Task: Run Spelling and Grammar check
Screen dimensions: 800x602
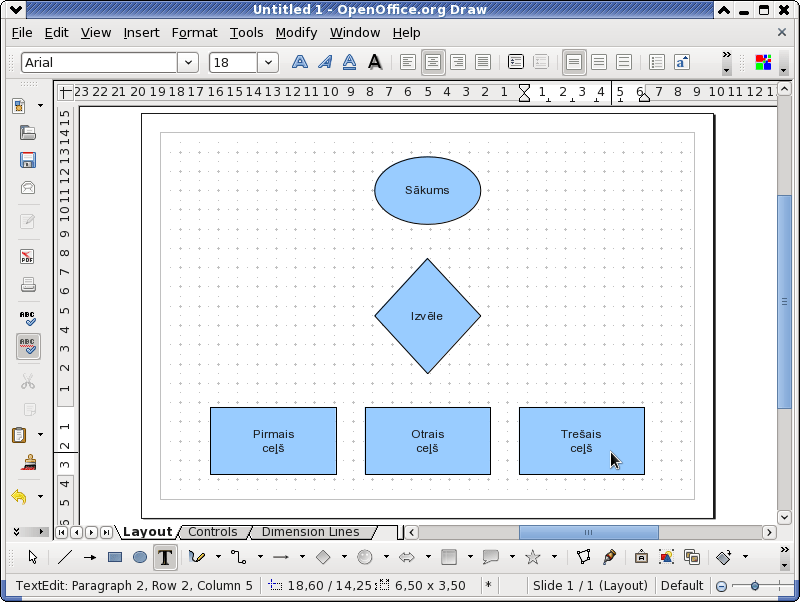Action: pos(28,318)
